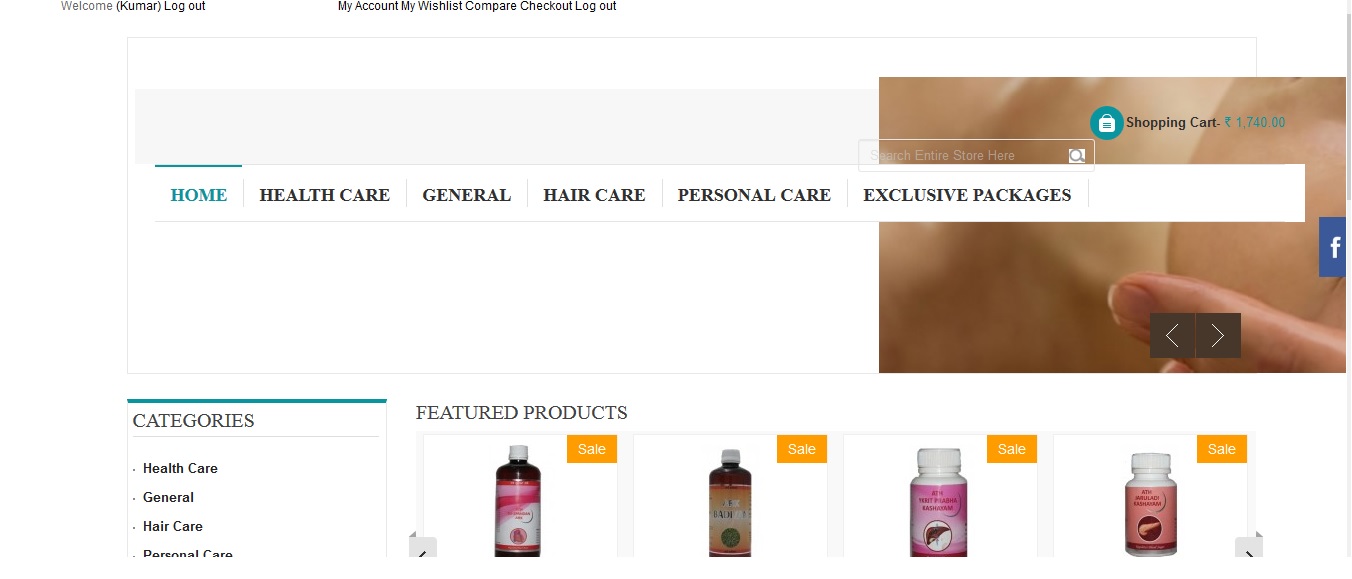Viewport: 1352px width, 579px height.
Task: Open the HEALTH CARE menu
Action: [325, 195]
